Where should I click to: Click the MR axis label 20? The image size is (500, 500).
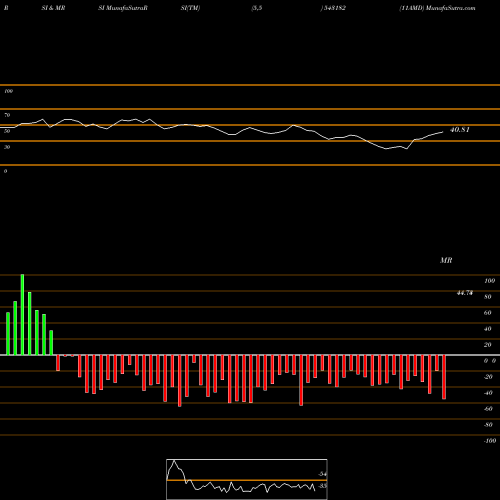488,345
